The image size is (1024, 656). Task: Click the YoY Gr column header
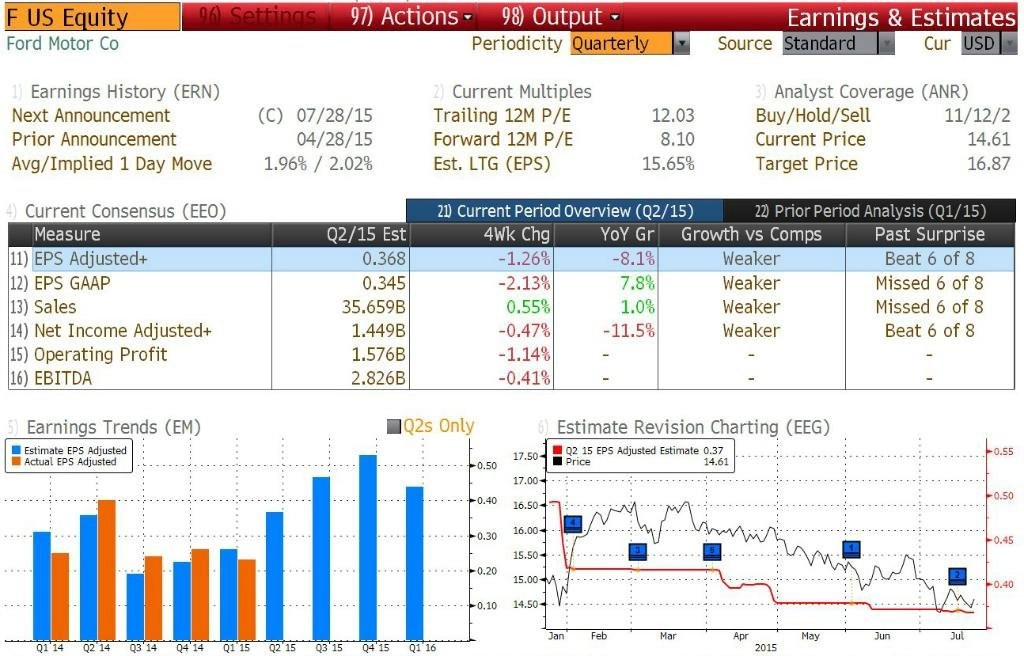pyautogui.click(x=606, y=235)
